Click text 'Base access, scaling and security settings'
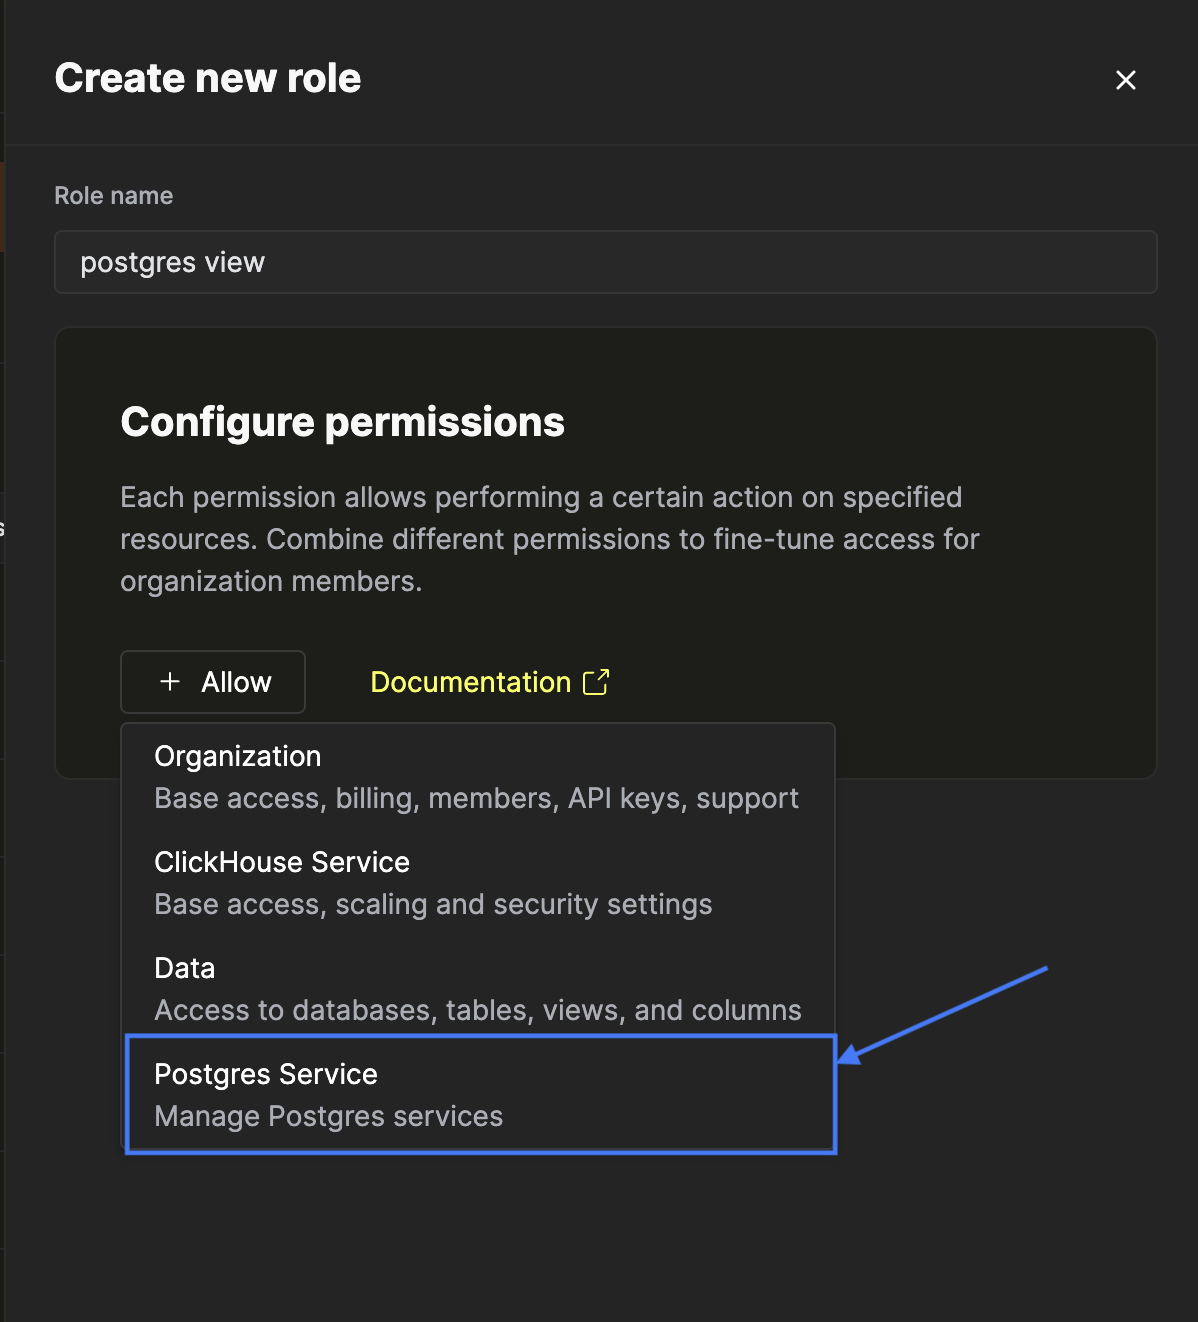Viewport: 1198px width, 1322px height. pos(434,905)
